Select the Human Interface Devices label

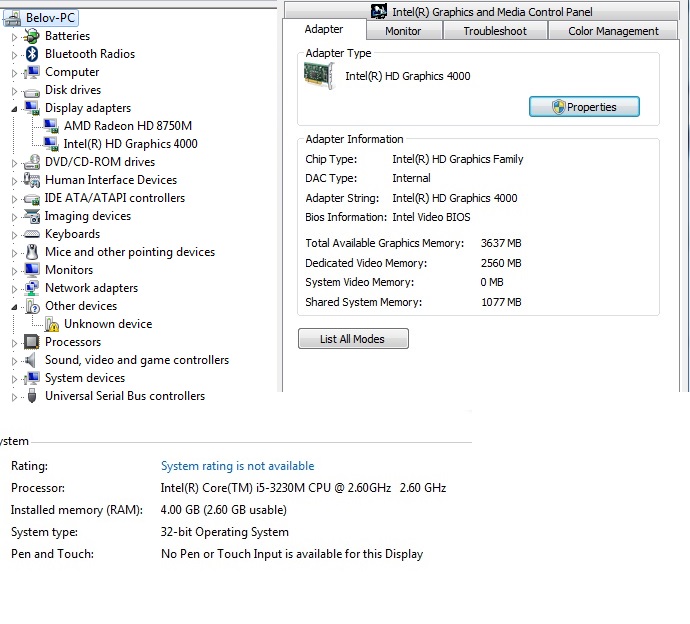[111, 180]
